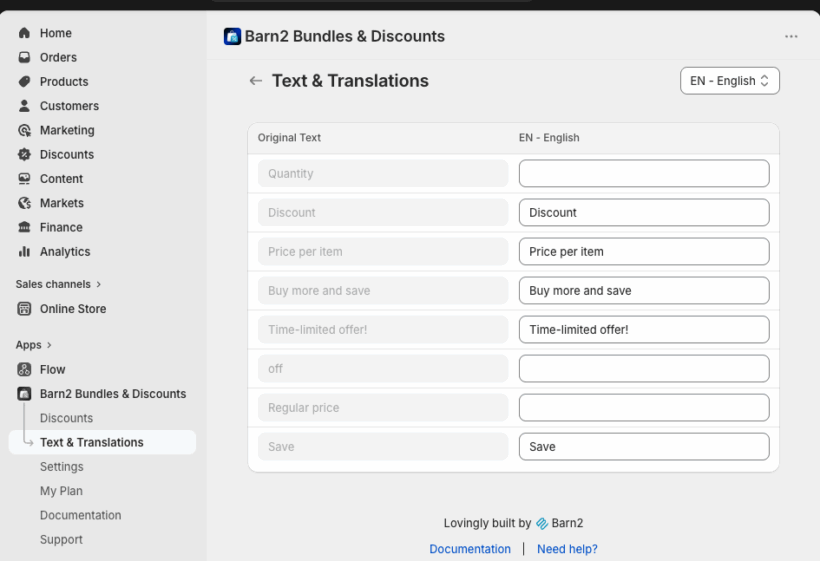Open Home in the sidebar
This screenshot has height=561, width=820.
point(55,33)
